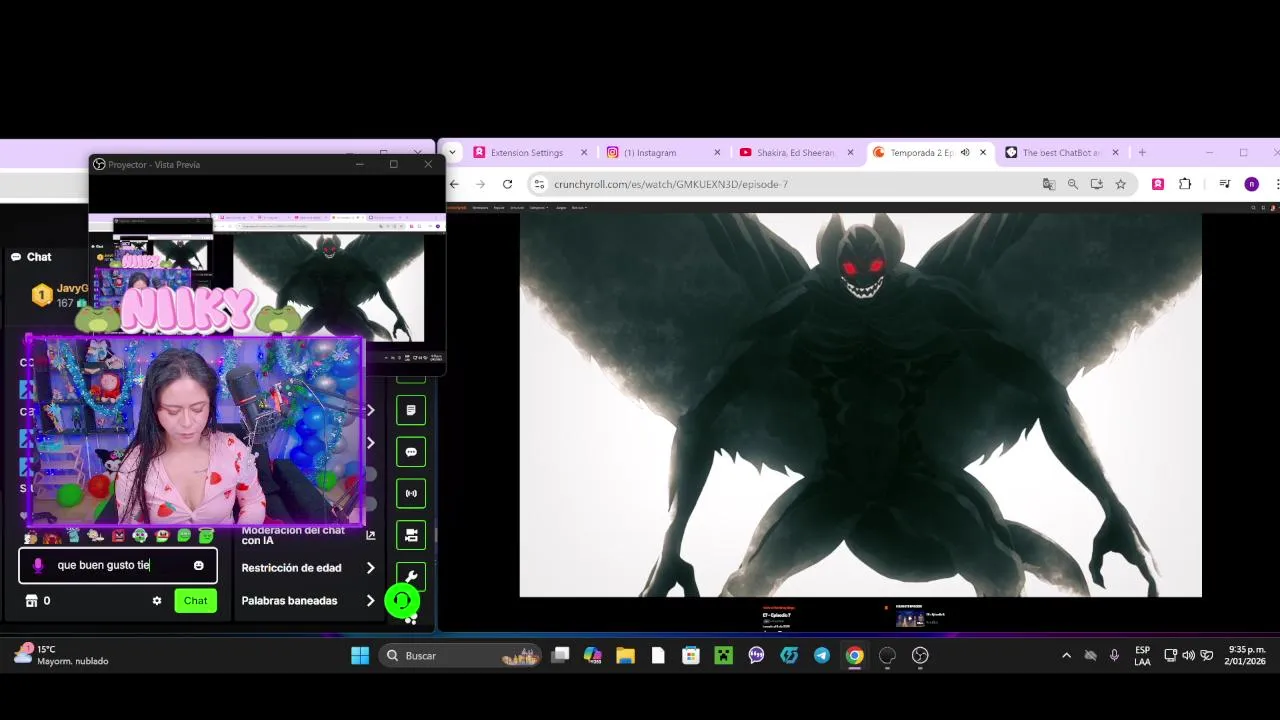The width and height of the screenshot is (1280, 720).
Task: Reload the Crunchyroll page
Action: point(507,184)
